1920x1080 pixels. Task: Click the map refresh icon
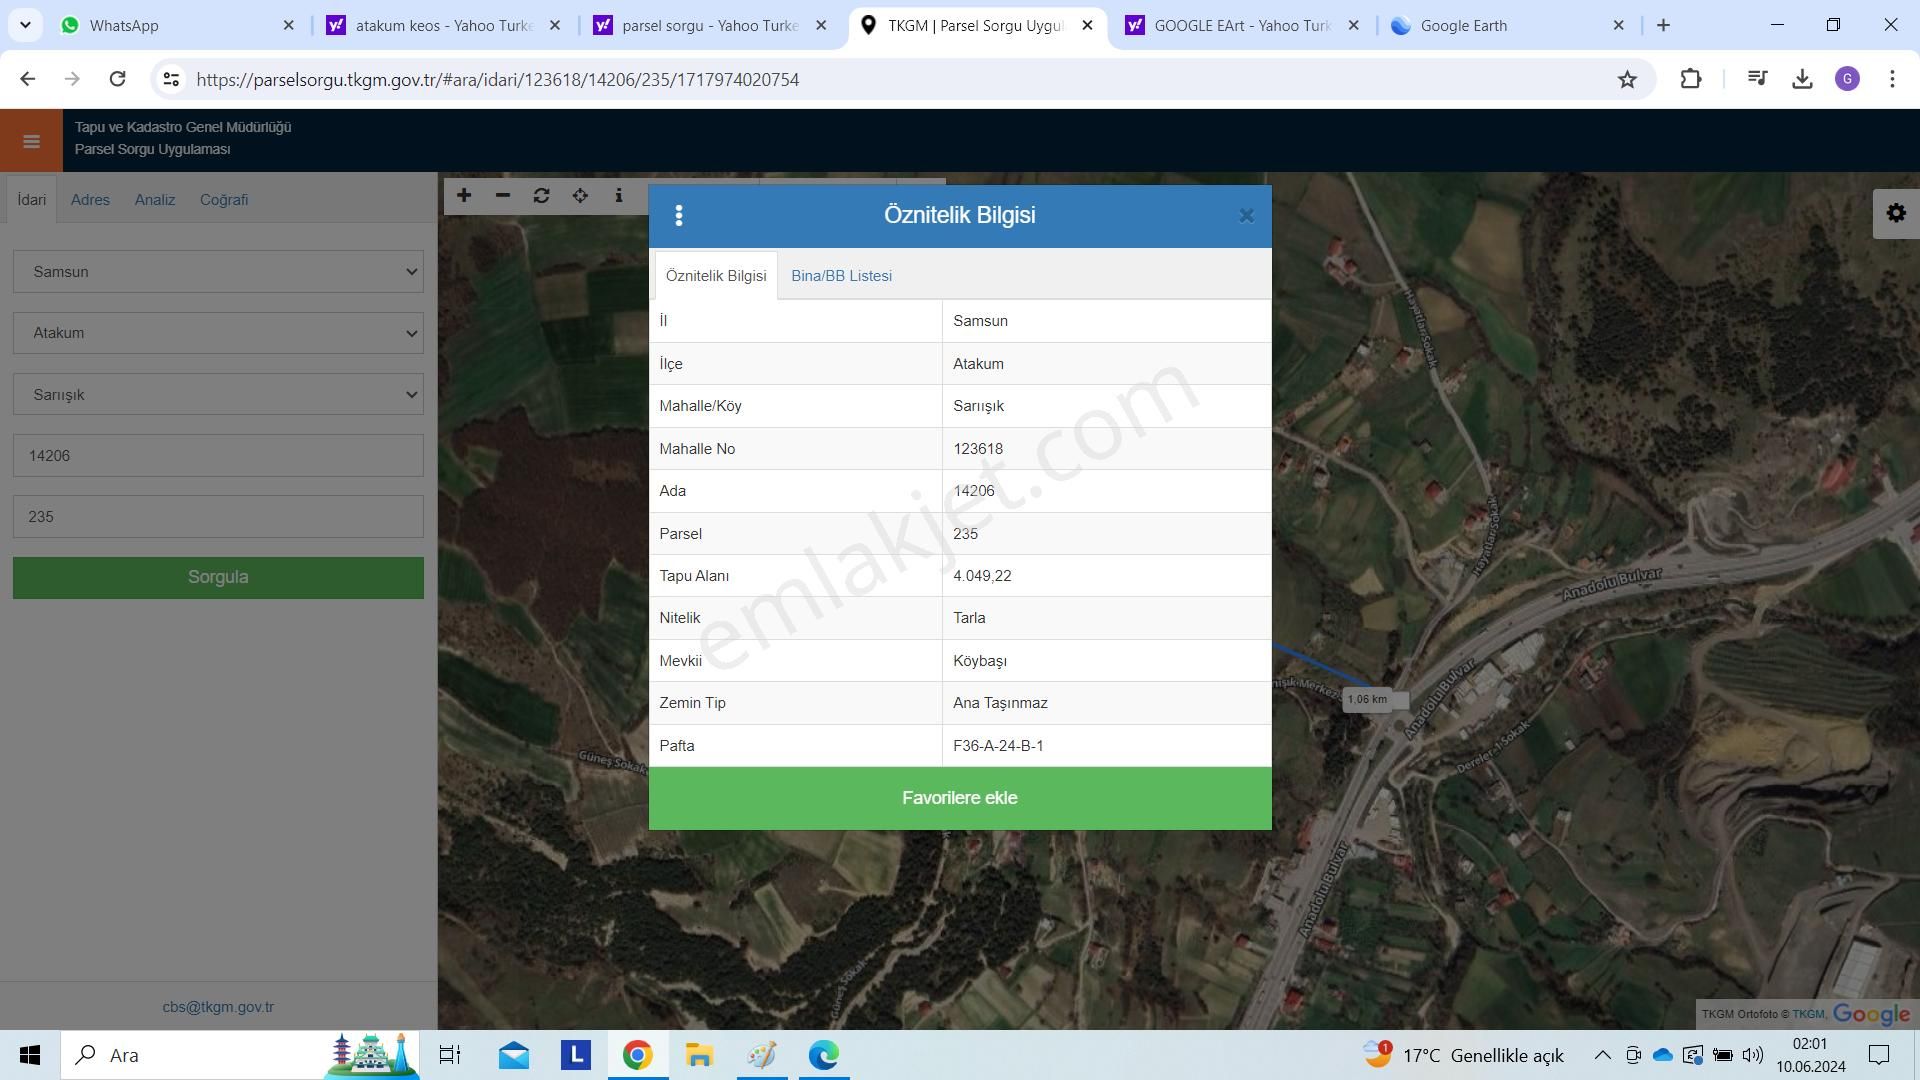541,196
